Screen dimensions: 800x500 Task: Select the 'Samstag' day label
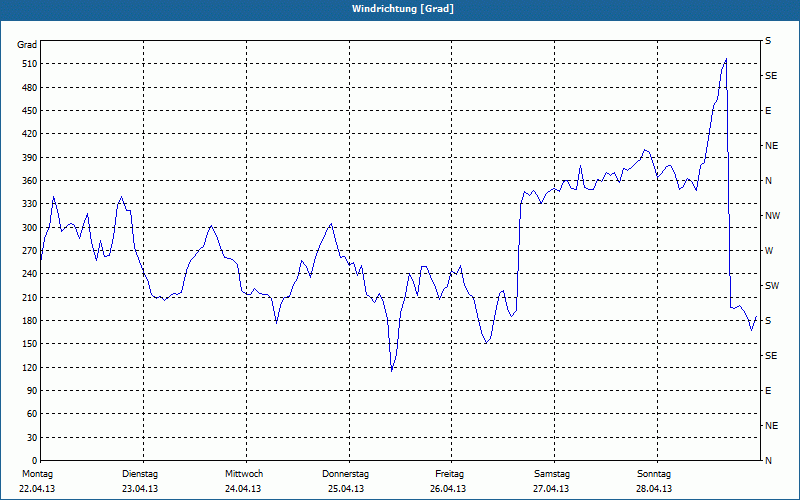coord(552,474)
